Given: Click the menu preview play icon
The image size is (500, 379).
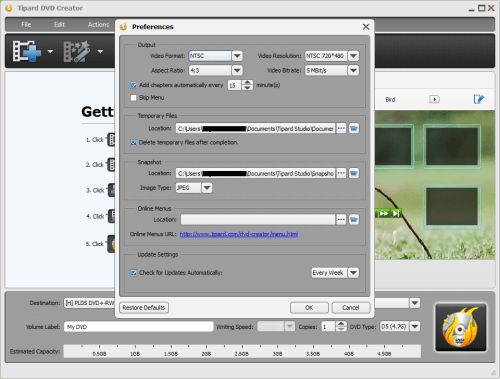Looking at the screenshot, I should click(x=434, y=99).
